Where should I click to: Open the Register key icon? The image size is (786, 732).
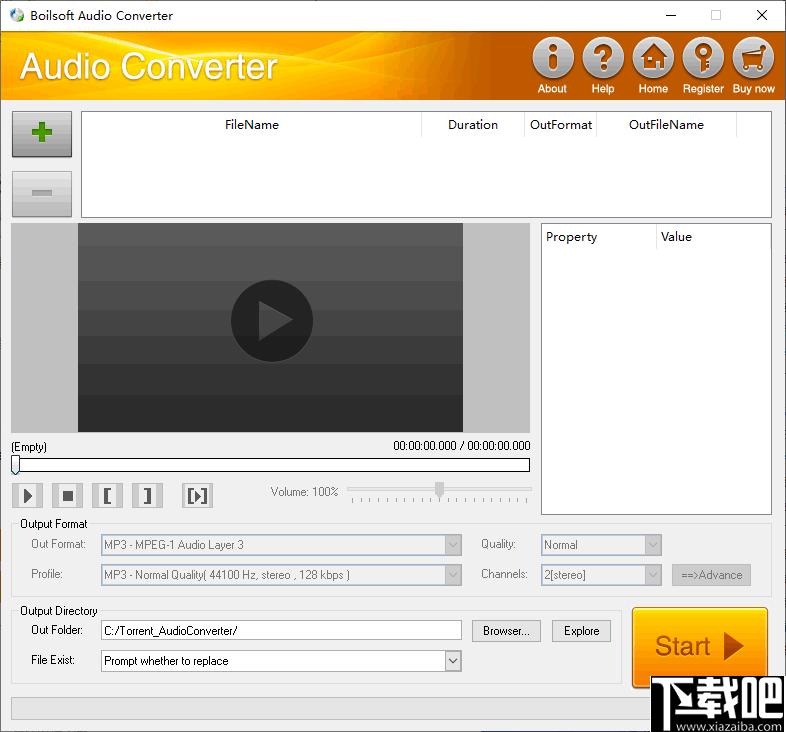[x=703, y=58]
